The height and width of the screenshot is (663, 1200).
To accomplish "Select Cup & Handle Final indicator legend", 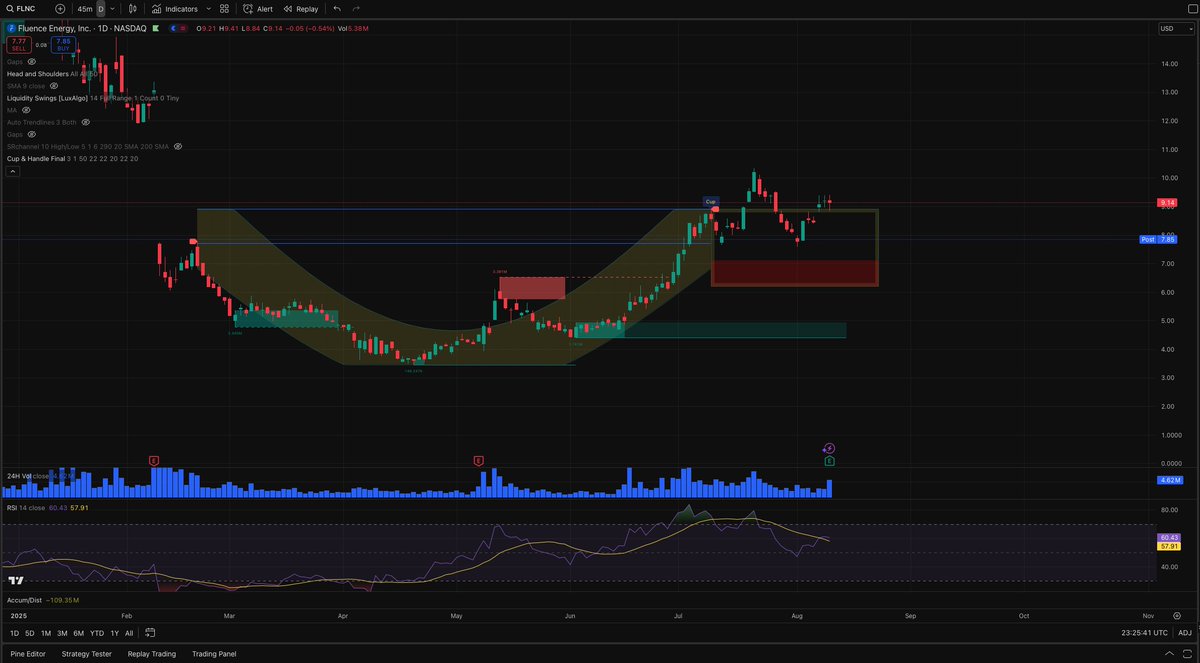I will tap(72, 158).
